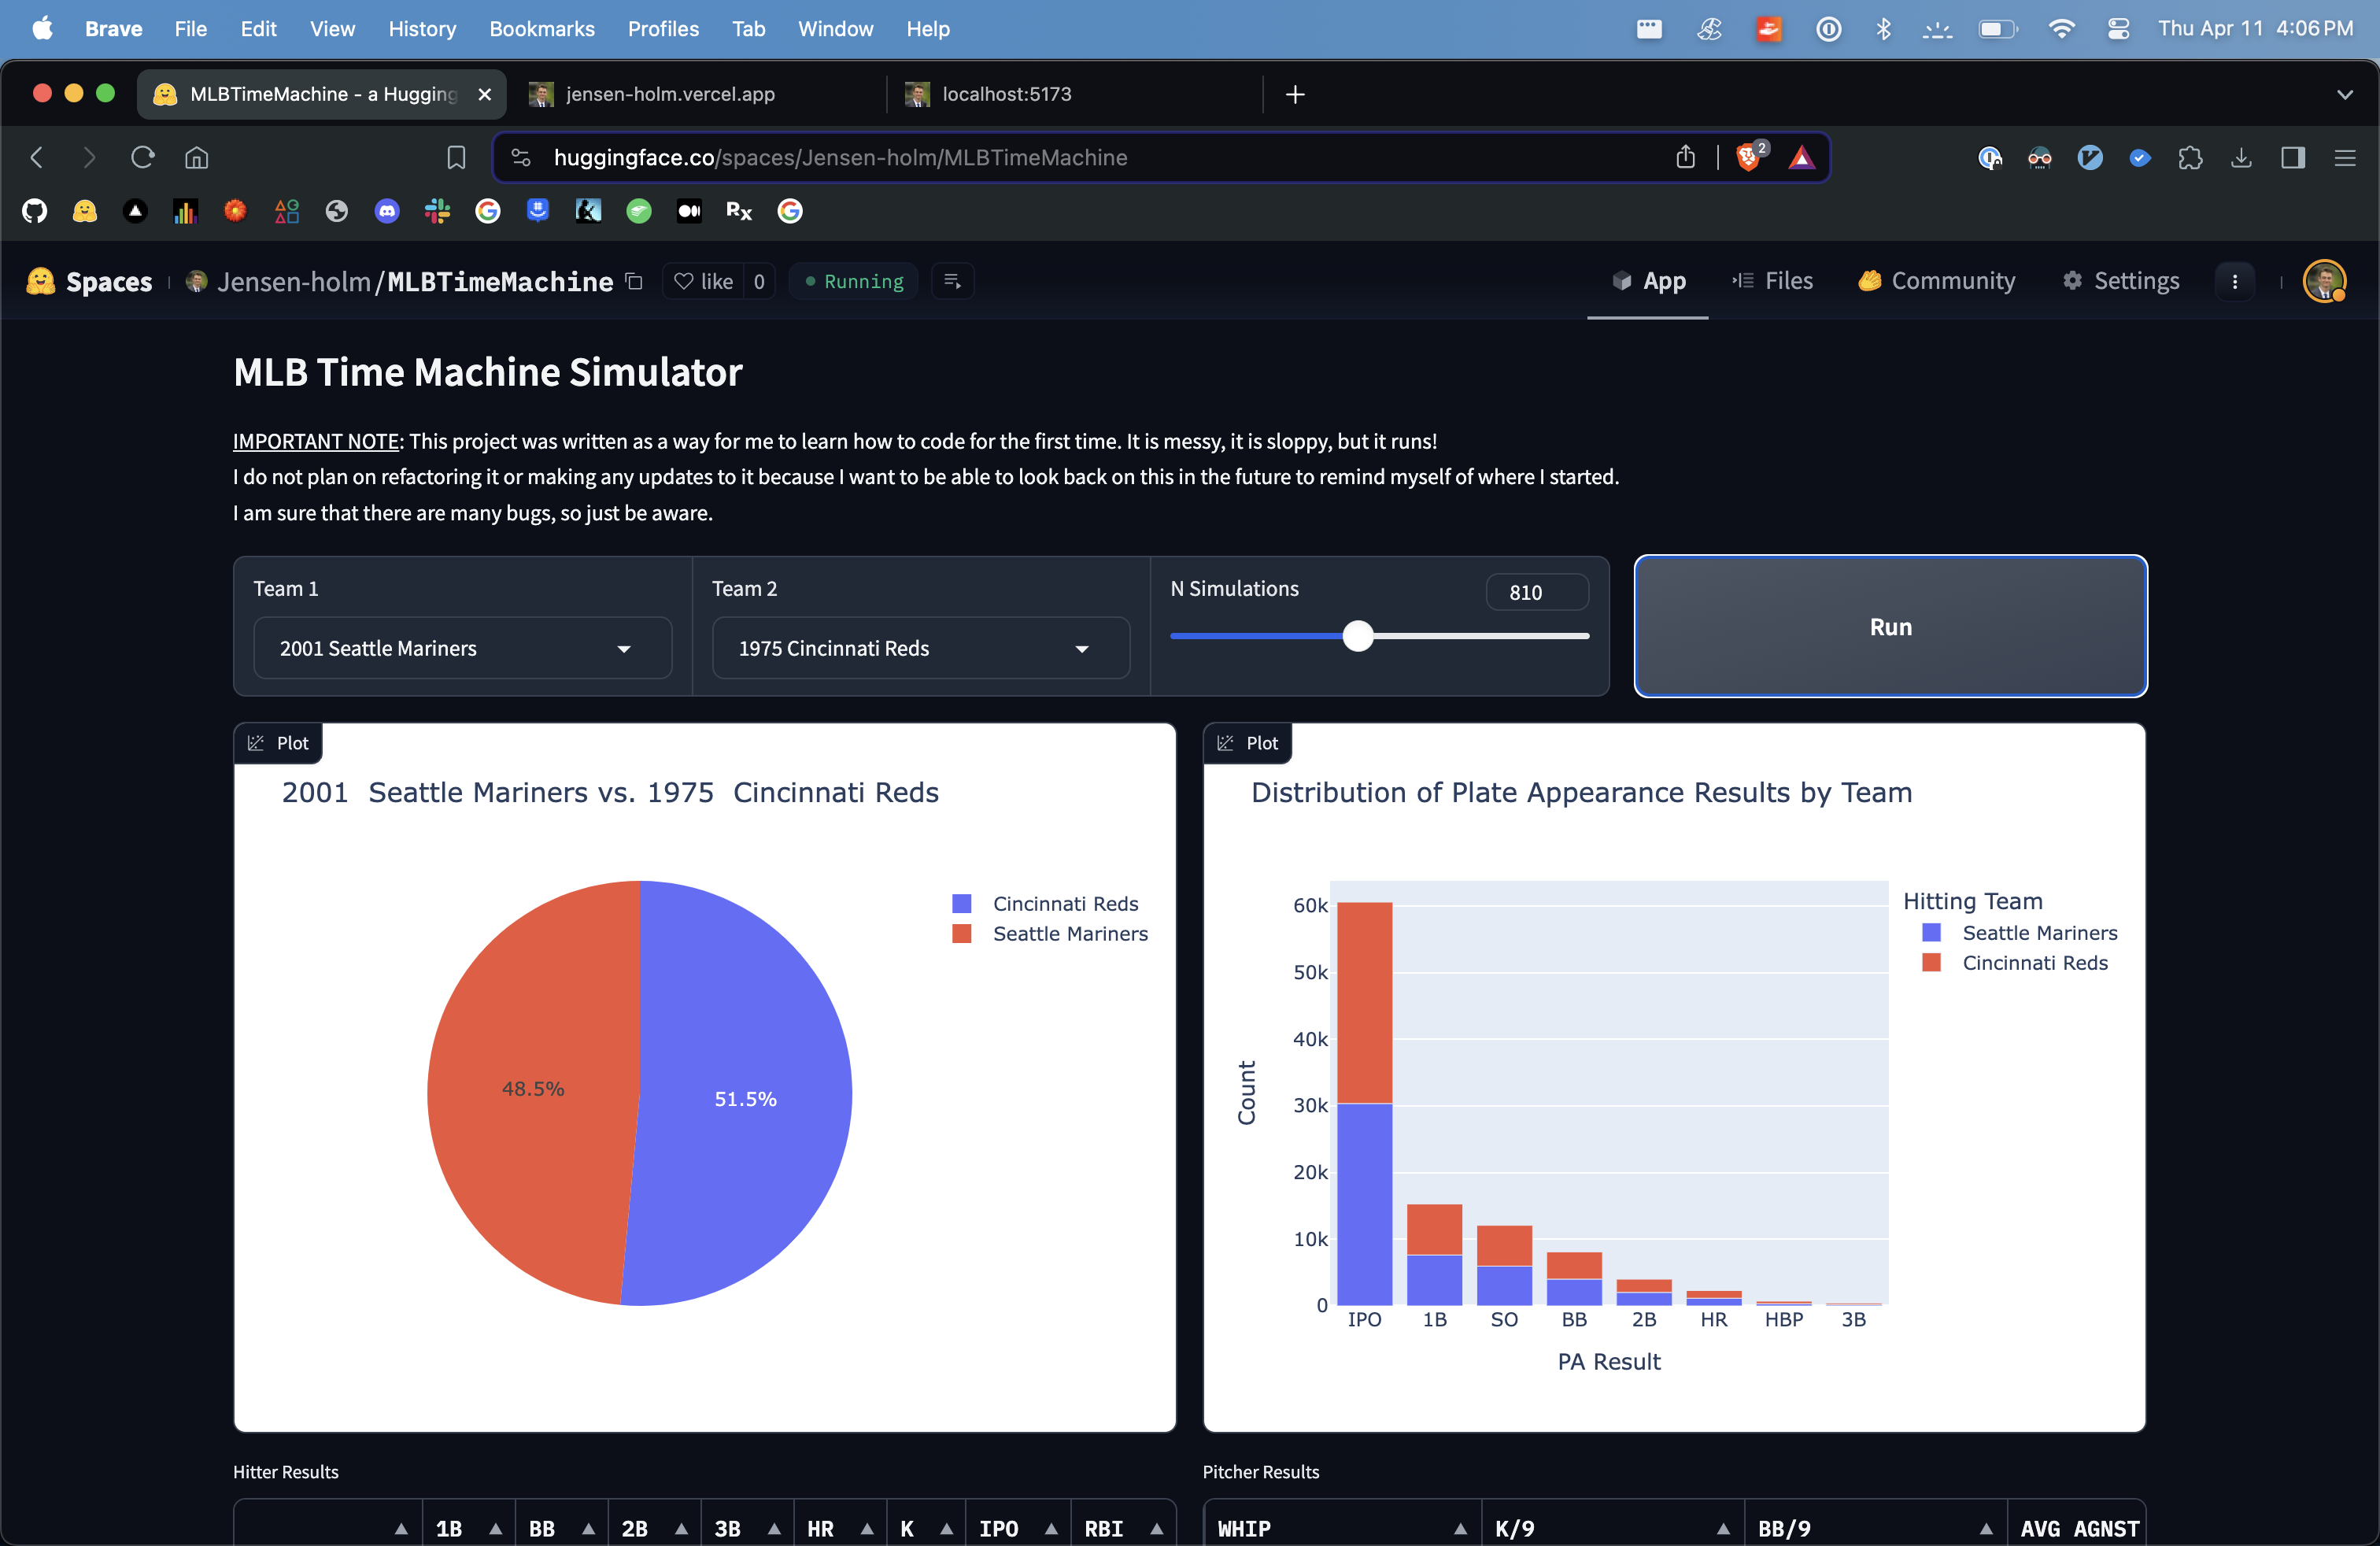Open the 1Password browser extension icon

(1990, 157)
